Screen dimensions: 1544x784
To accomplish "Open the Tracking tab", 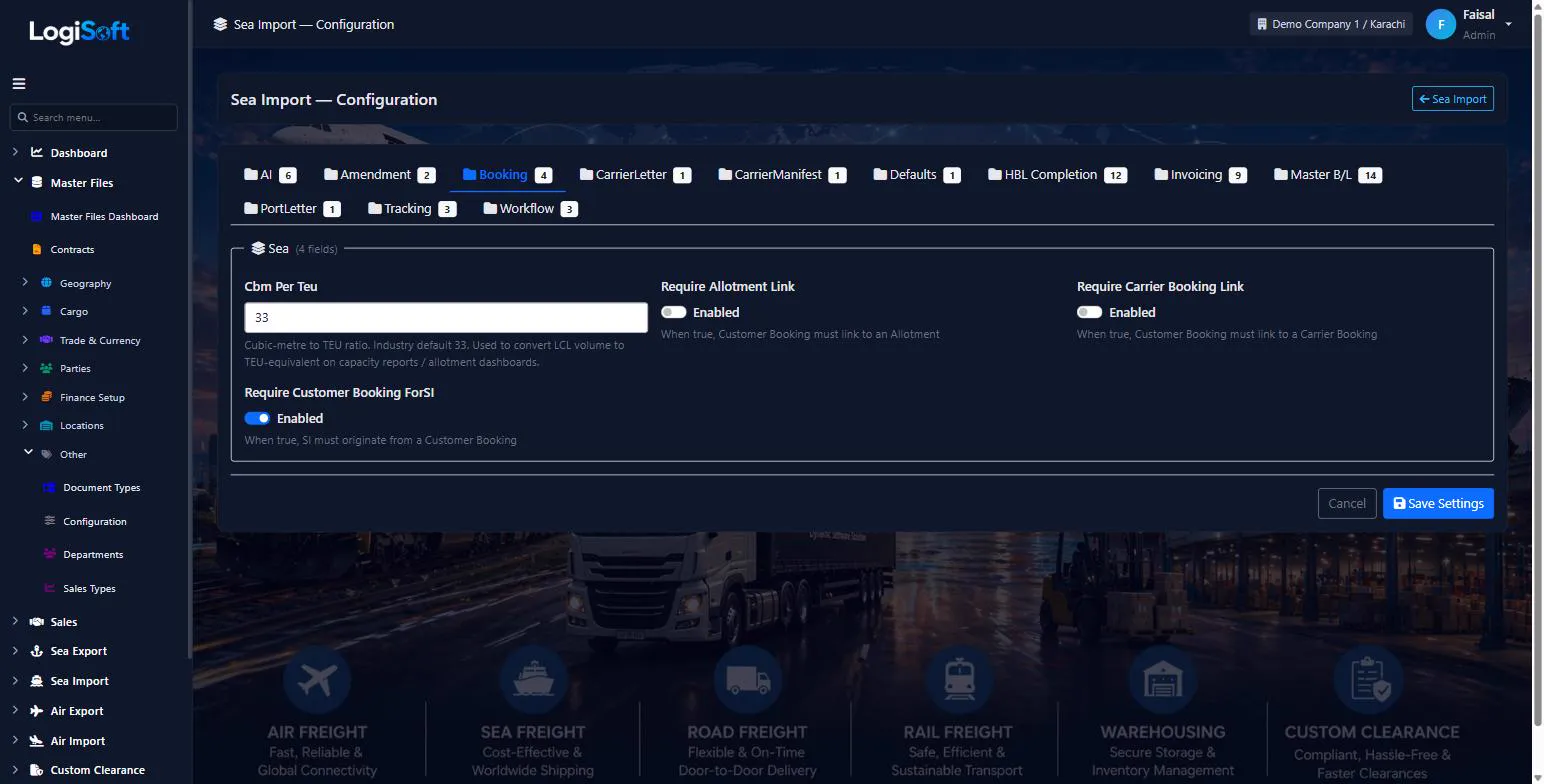I will (413, 209).
